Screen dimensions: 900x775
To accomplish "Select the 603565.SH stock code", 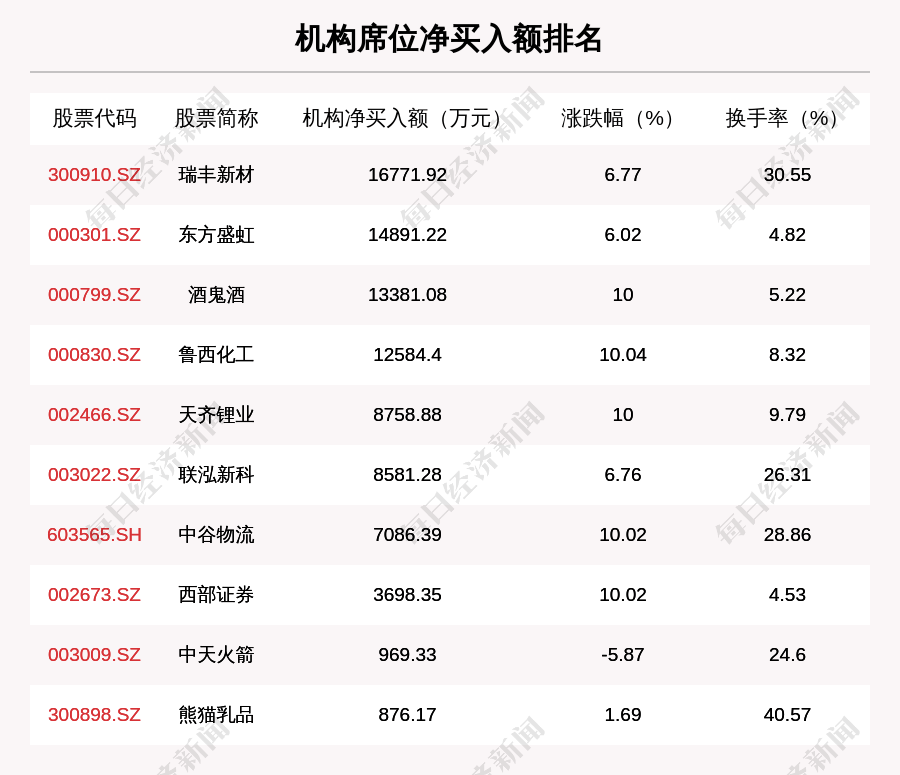I will pos(94,535).
